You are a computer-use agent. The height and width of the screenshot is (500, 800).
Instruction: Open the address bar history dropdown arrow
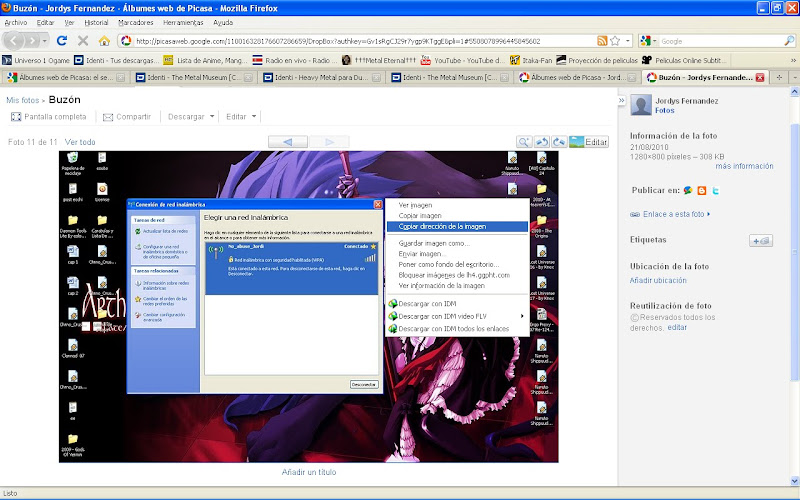[x=628, y=41]
